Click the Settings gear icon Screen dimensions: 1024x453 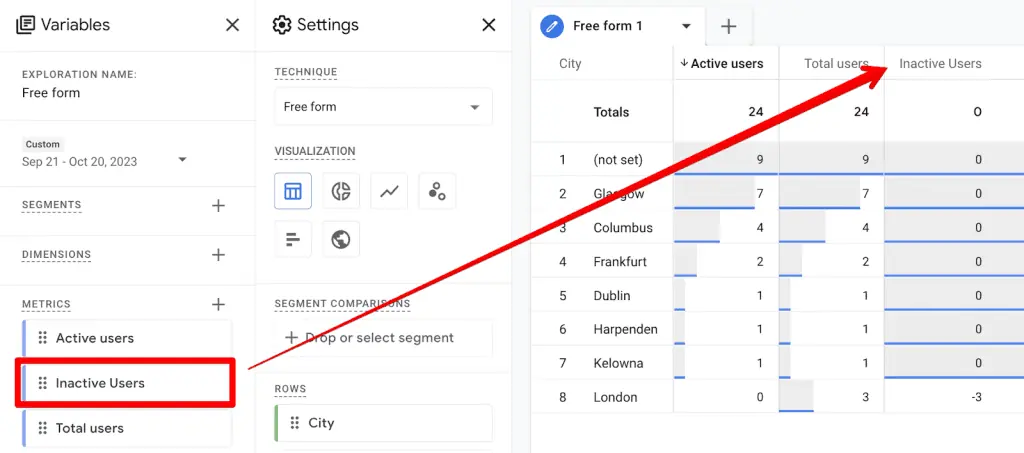coord(281,25)
